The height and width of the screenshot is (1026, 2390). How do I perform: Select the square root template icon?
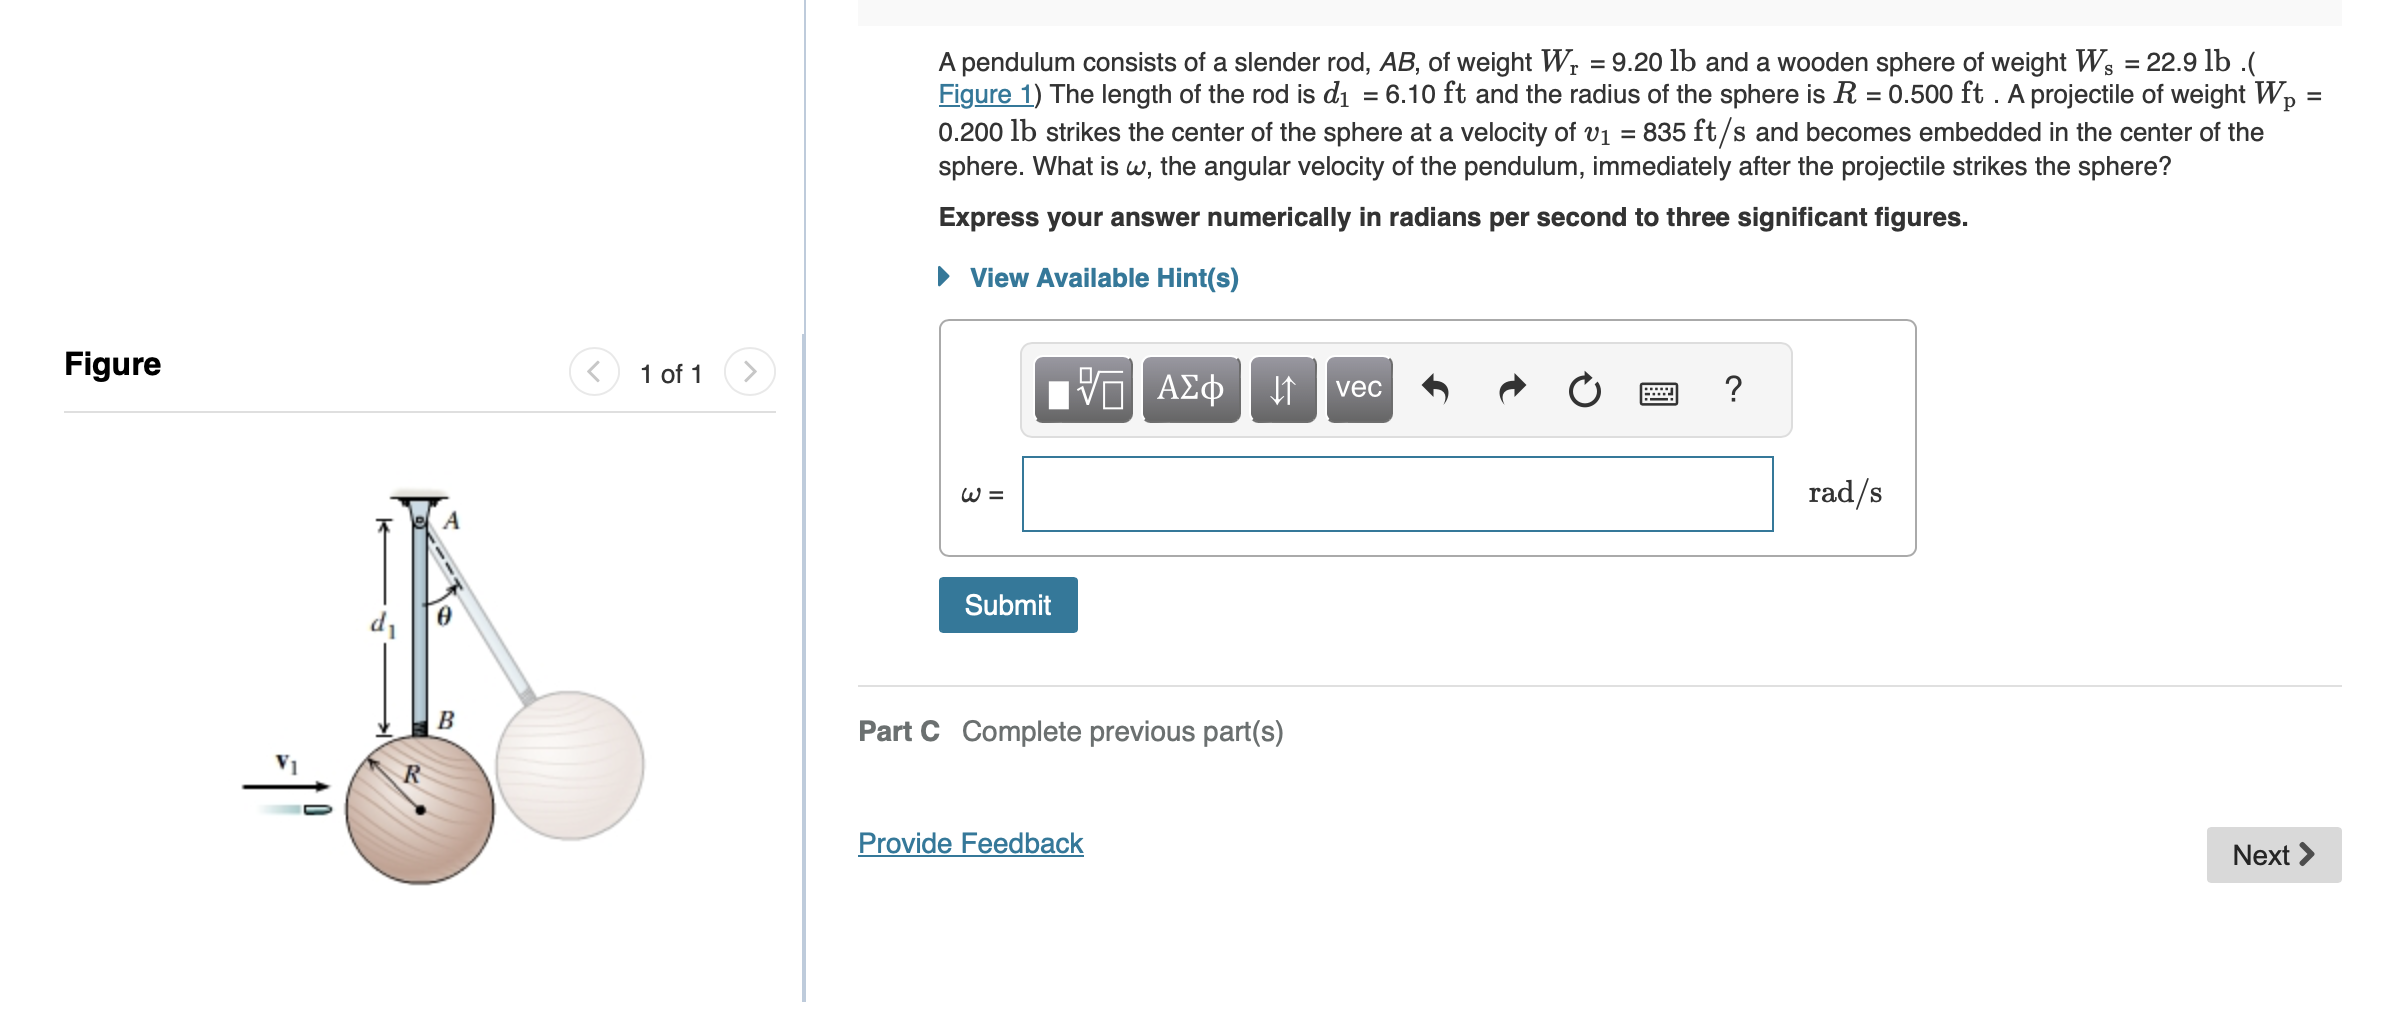click(x=1082, y=390)
